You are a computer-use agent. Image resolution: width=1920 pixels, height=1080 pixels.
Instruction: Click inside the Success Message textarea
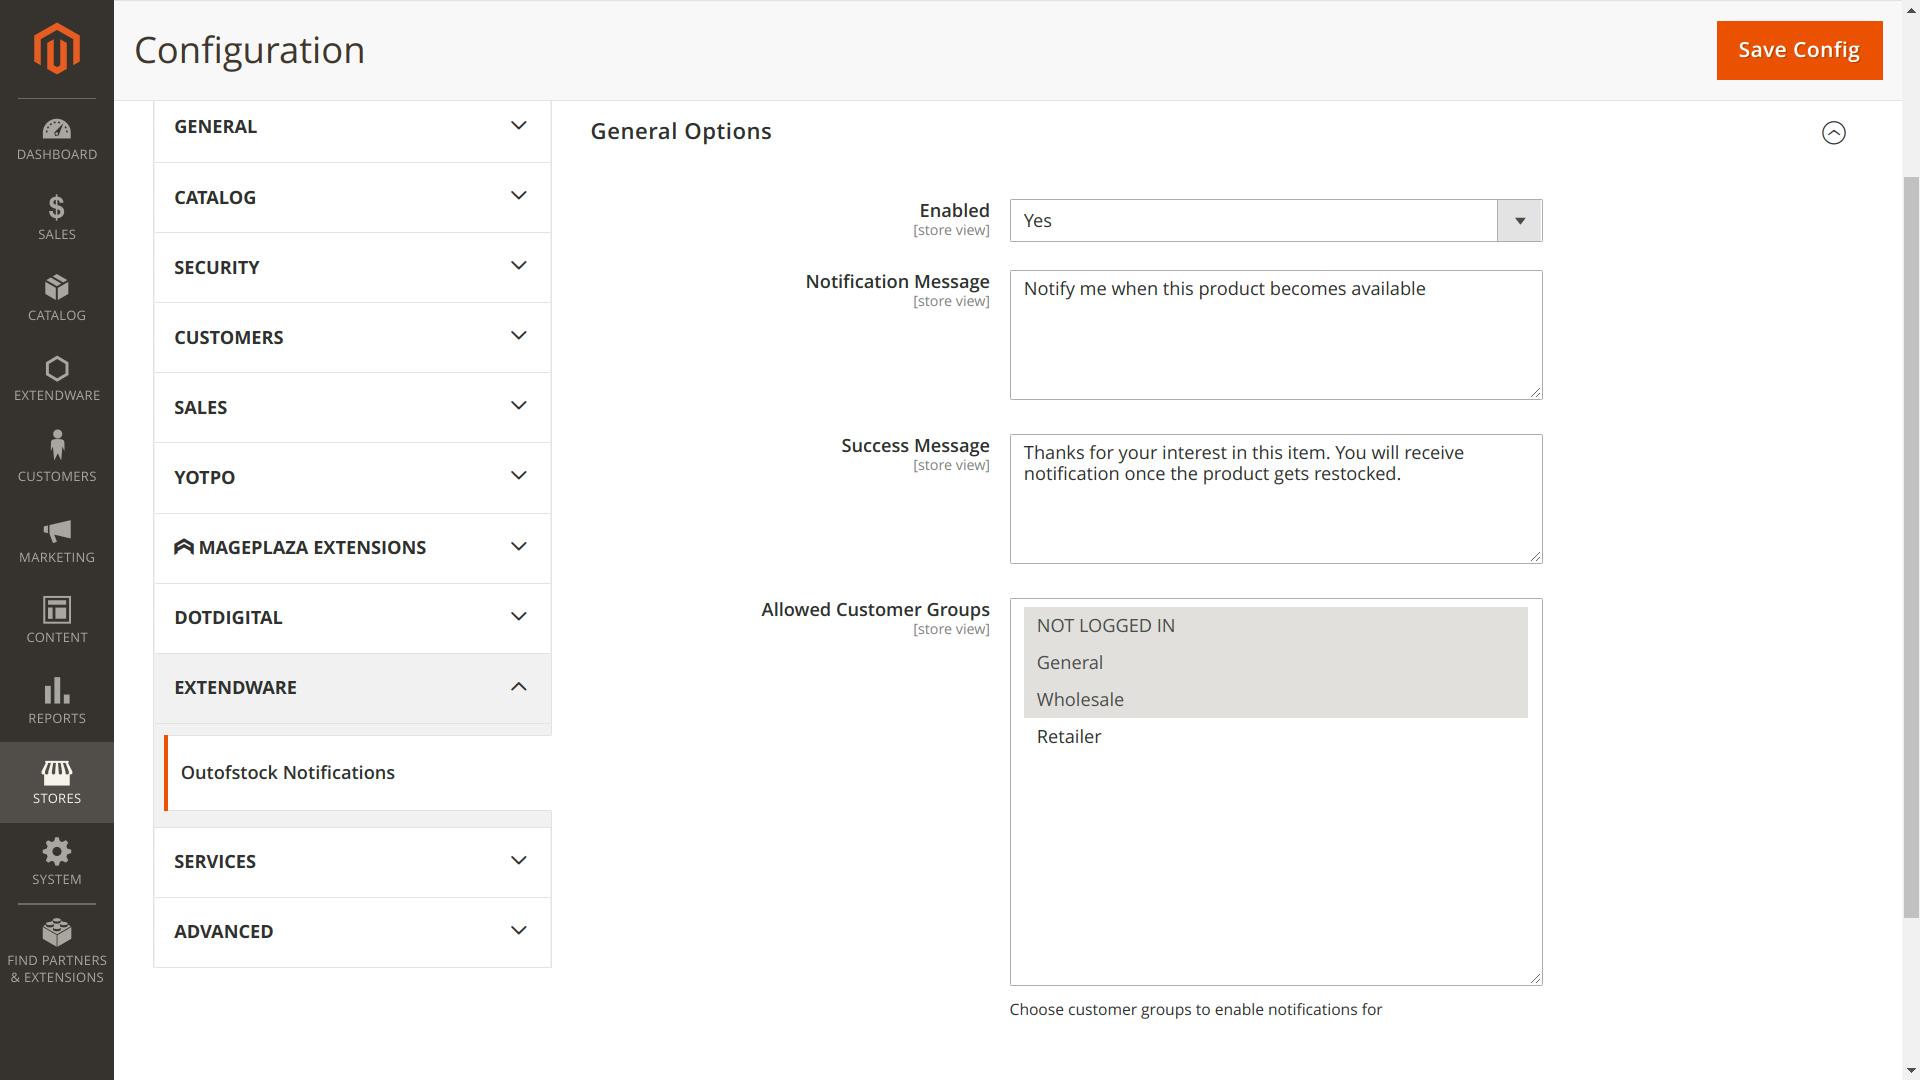(1276, 499)
